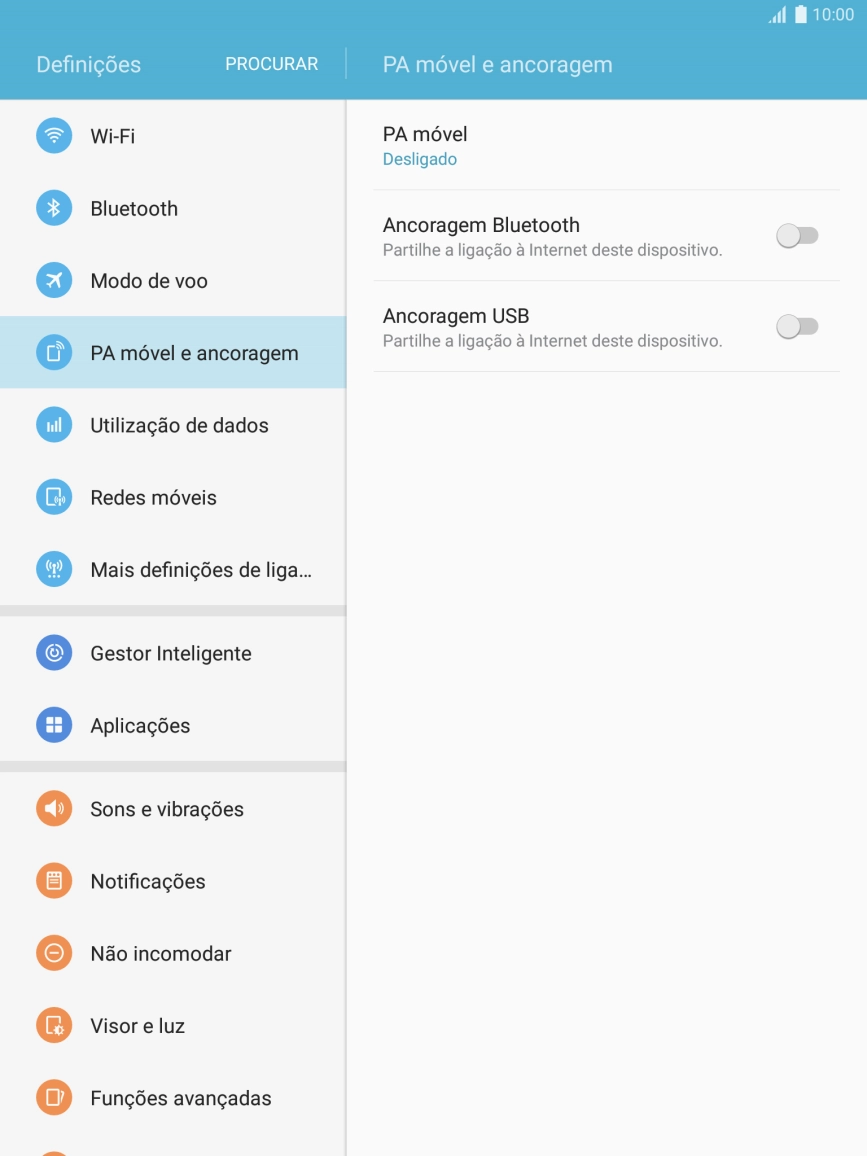This screenshot has width=867, height=1156.
Task: Tap the Desligado status link
Action: tap(419, 159)
